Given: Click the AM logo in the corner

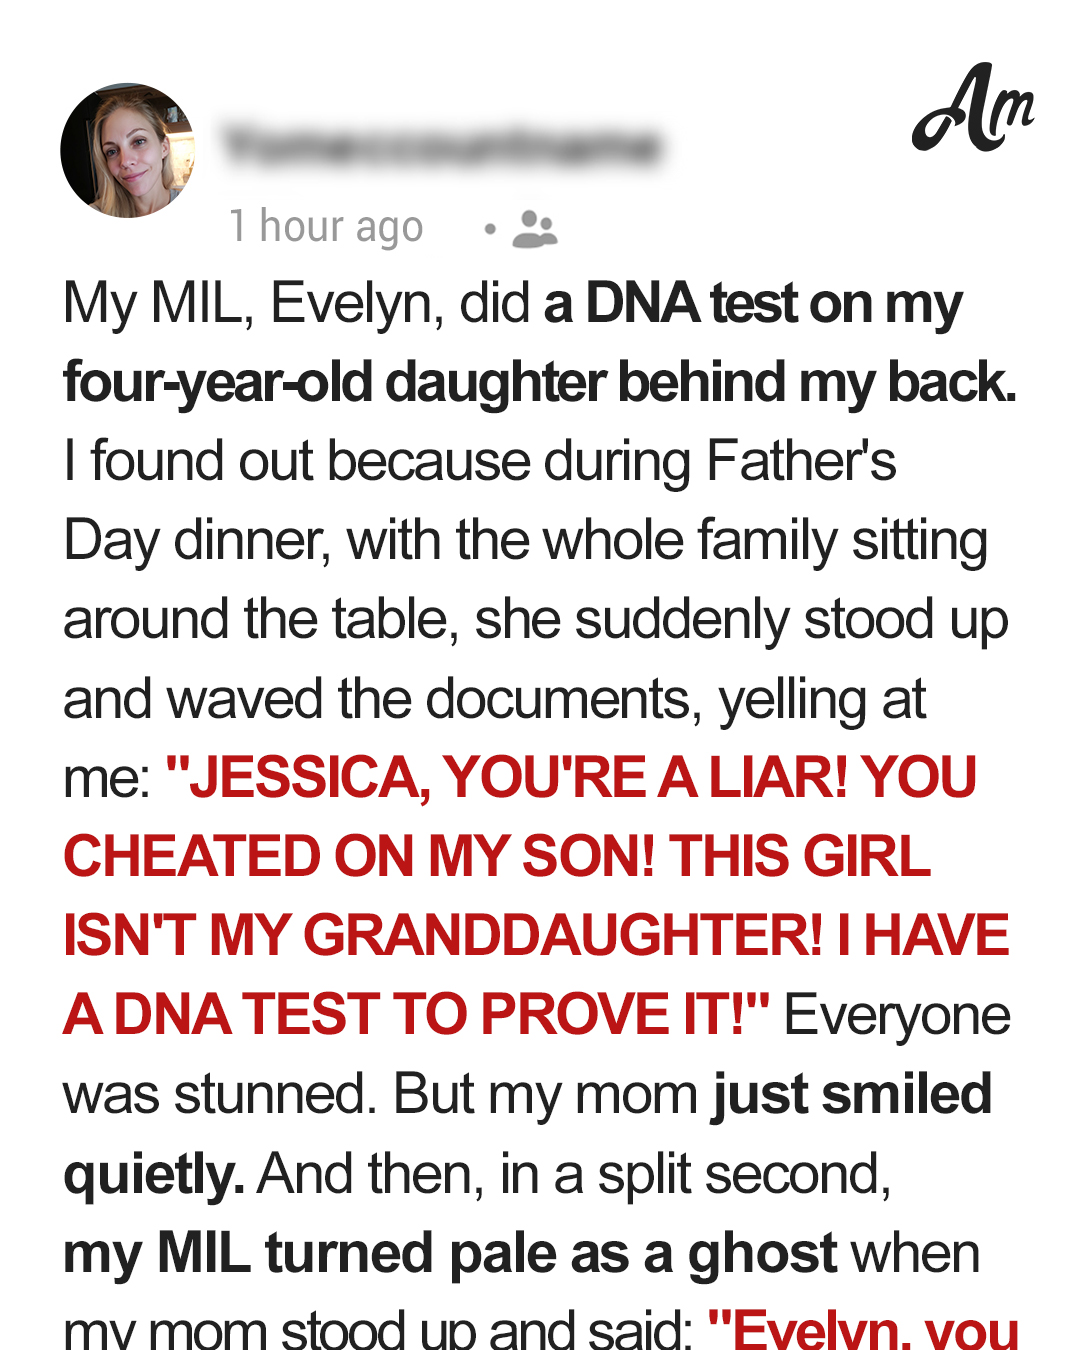Looking at the screenshot, I should tap(973, 109).
